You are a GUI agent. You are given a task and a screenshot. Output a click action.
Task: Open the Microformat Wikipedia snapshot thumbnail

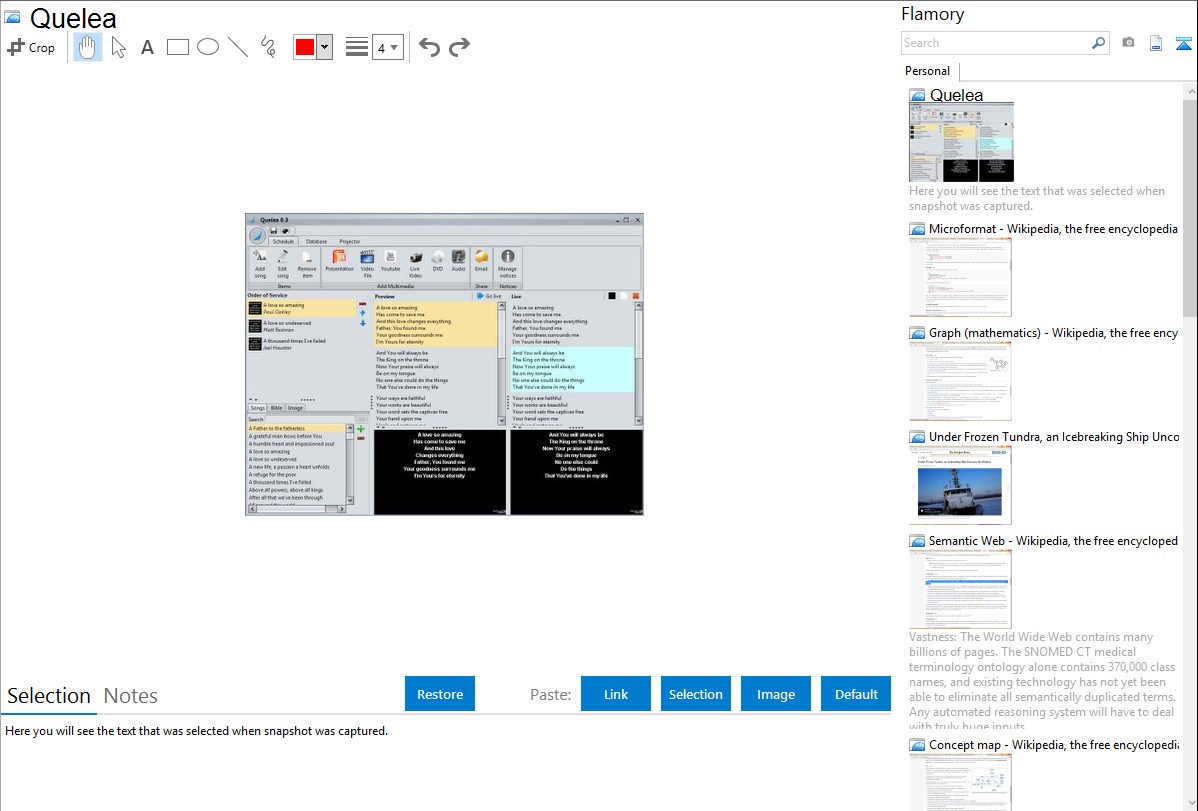pos(960,277)
